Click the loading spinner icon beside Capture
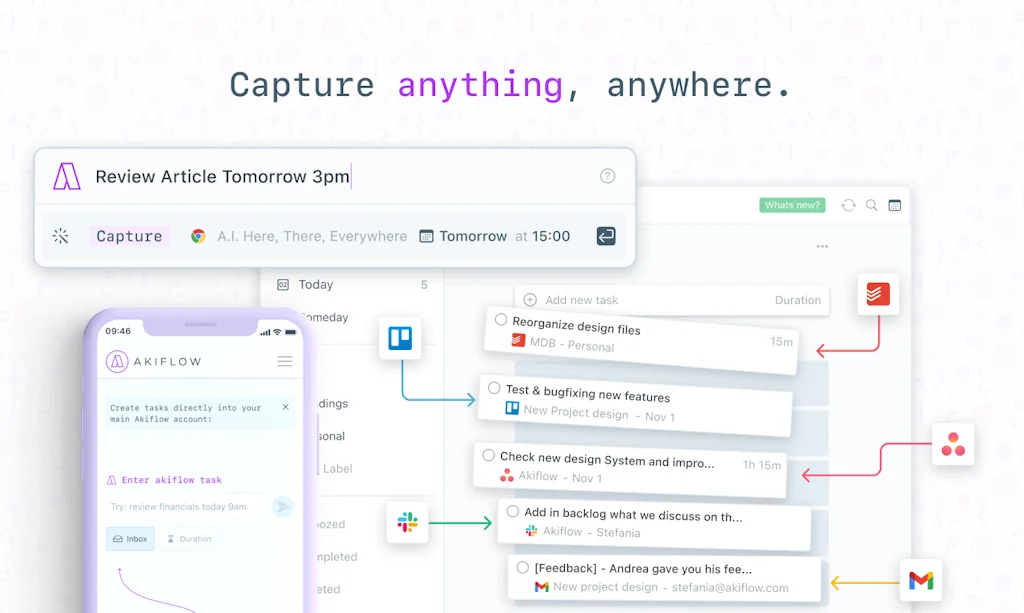Screen dimensions: 1024x613 point(61,236)
